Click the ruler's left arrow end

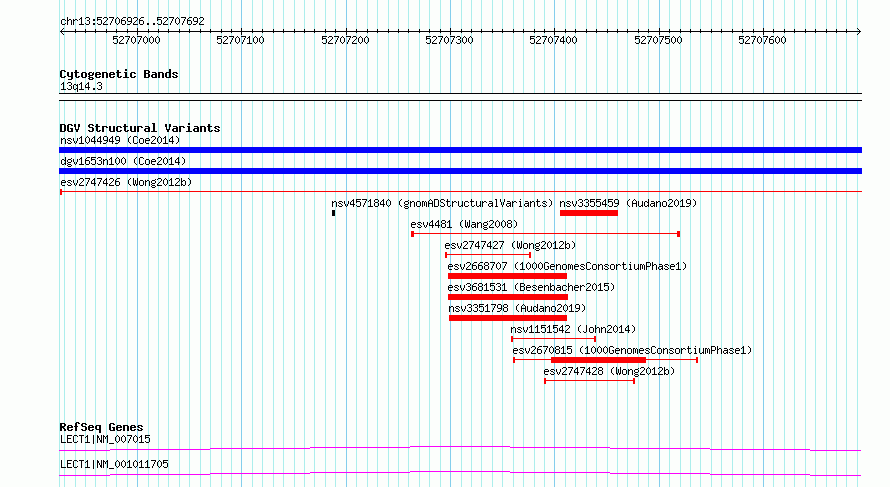click(62, 32)
